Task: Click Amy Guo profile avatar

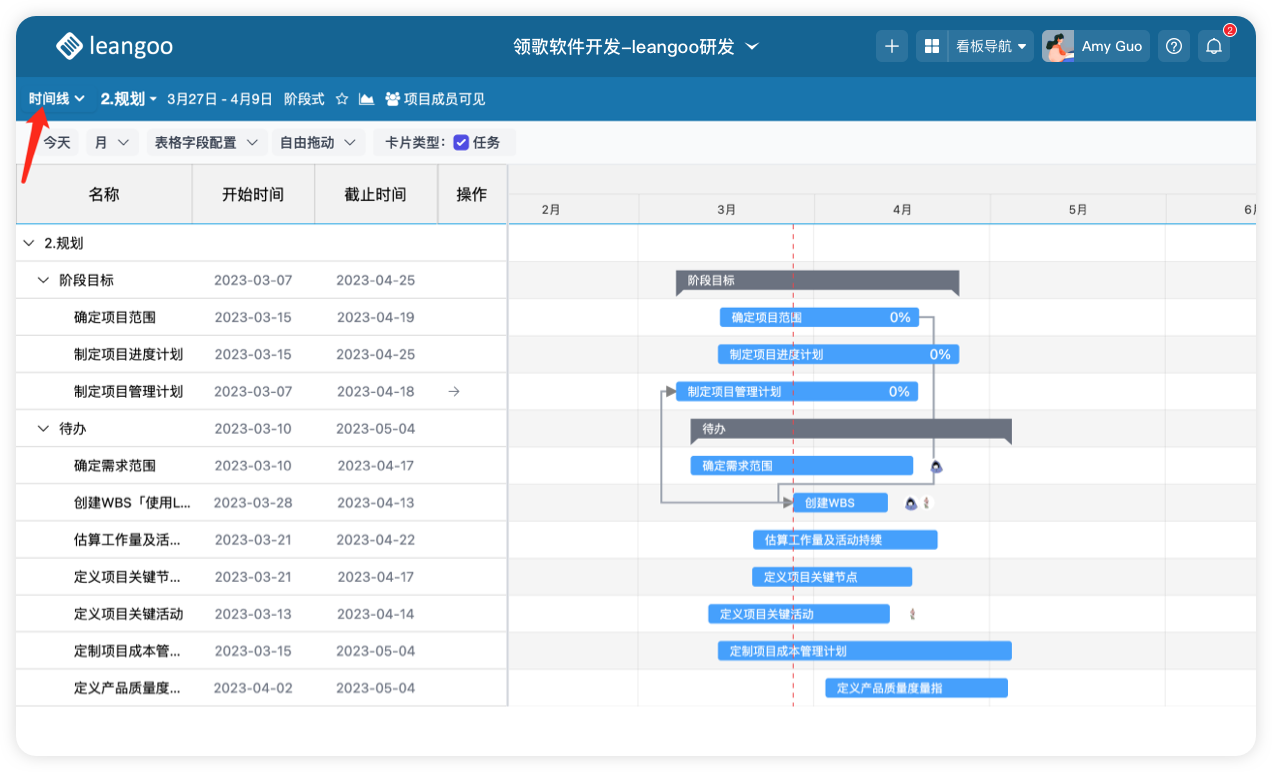Action: (x=1058, y=46)
